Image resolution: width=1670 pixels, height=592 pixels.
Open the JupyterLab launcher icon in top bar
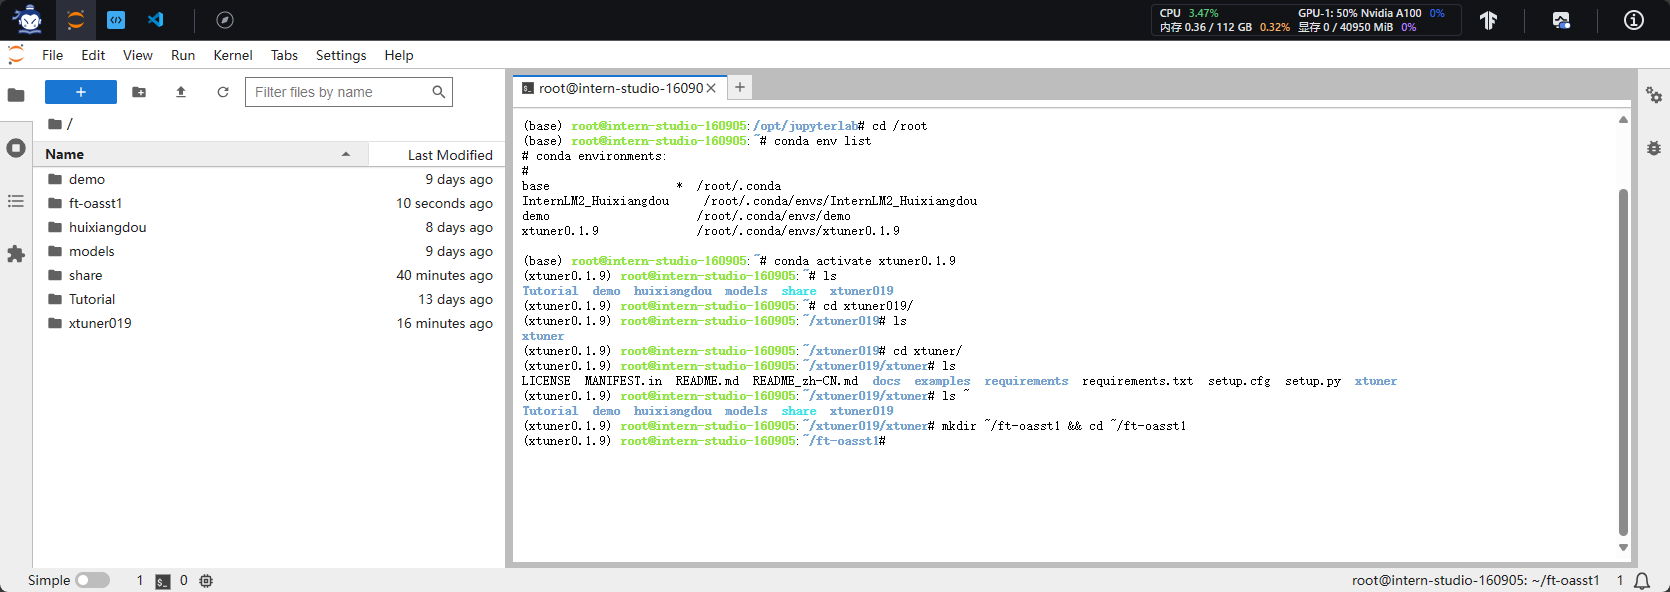[x=75, y=20]
